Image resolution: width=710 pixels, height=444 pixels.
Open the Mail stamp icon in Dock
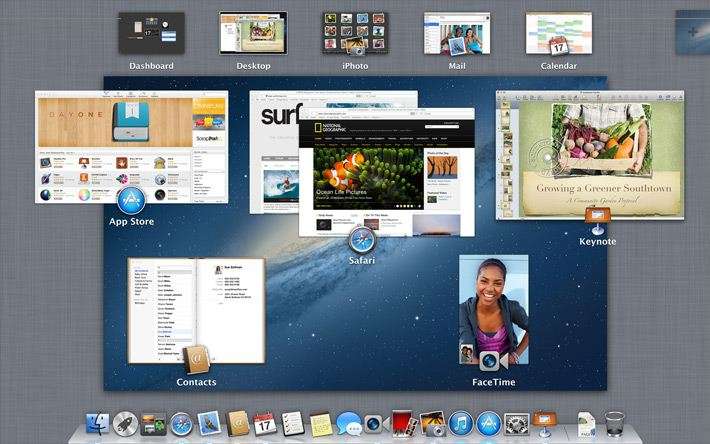[209, 423]
